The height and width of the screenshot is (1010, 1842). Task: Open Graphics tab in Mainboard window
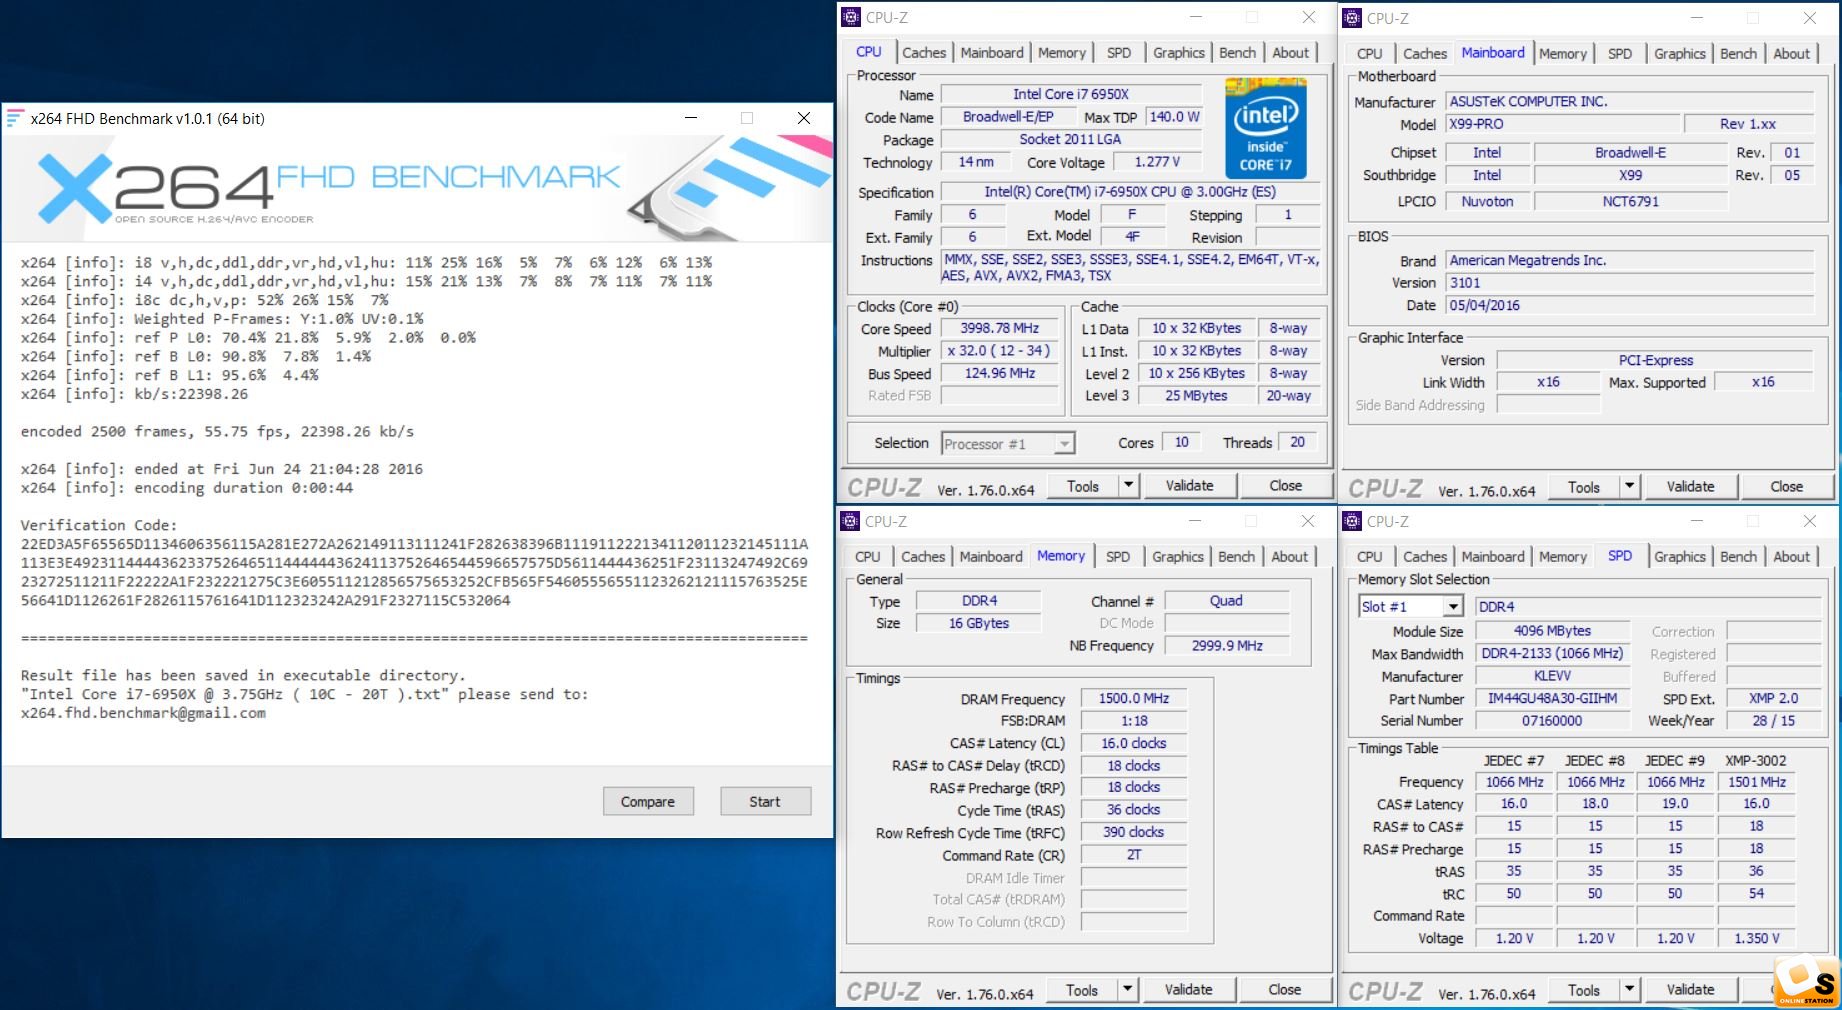(x=1680, y=54)
